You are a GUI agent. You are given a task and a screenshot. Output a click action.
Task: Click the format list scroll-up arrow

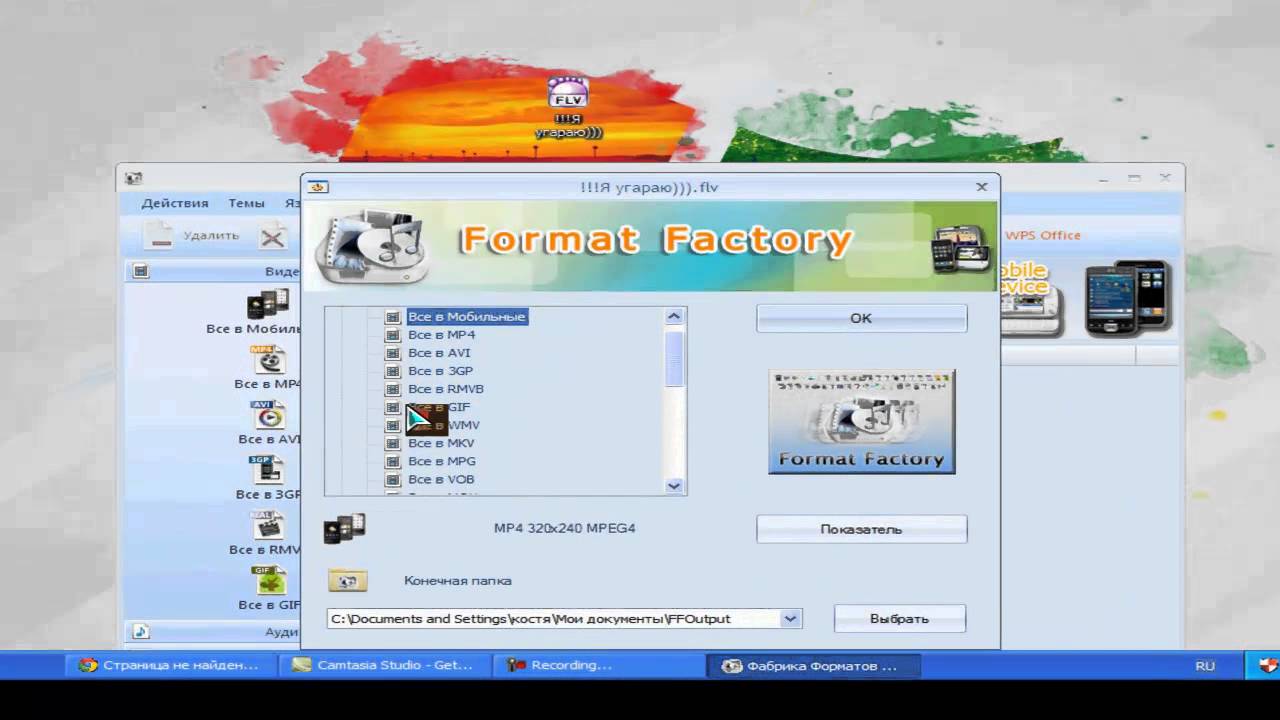(x=674, y=317)
